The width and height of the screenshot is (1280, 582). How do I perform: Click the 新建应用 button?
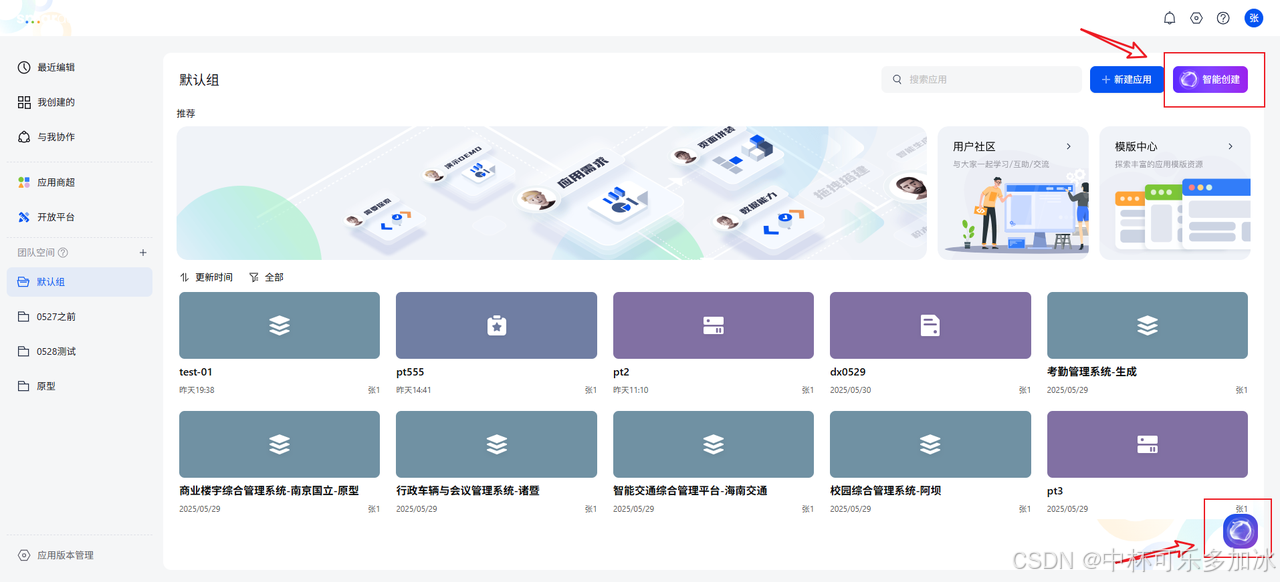(x=1127, y=80)
